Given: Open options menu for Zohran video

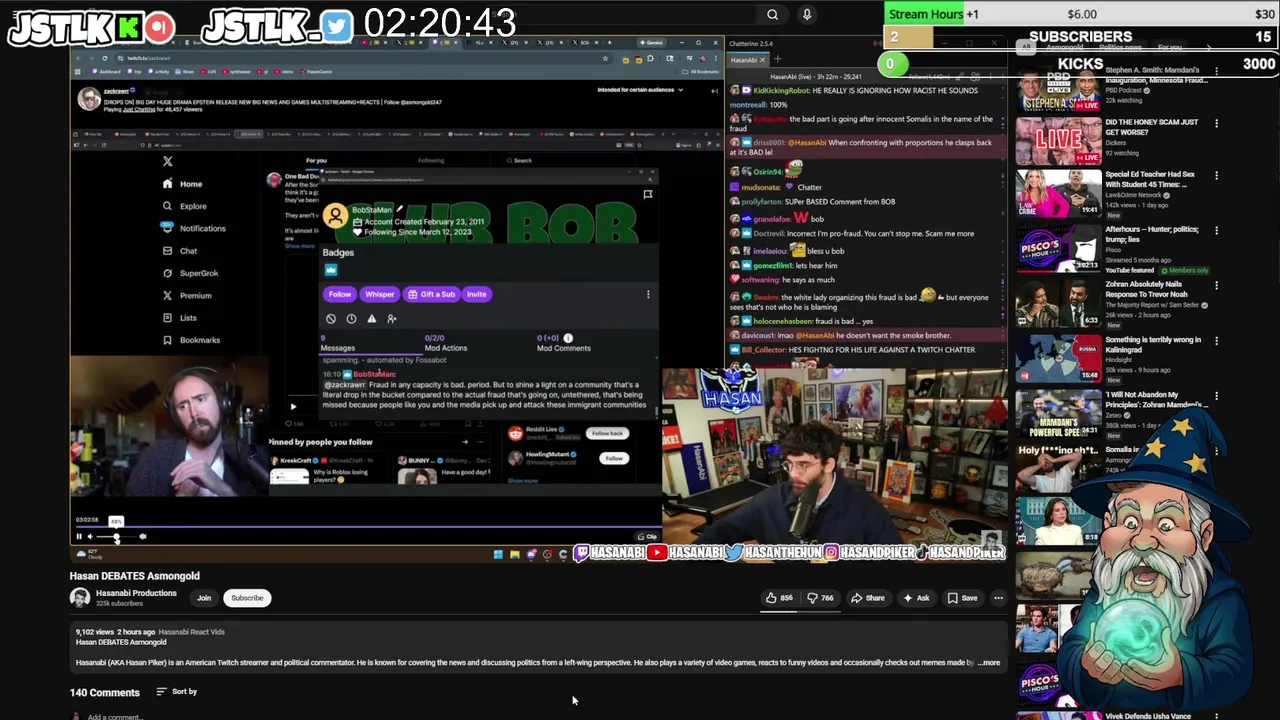Looking at the screenshot, I should click(1216, 286).
